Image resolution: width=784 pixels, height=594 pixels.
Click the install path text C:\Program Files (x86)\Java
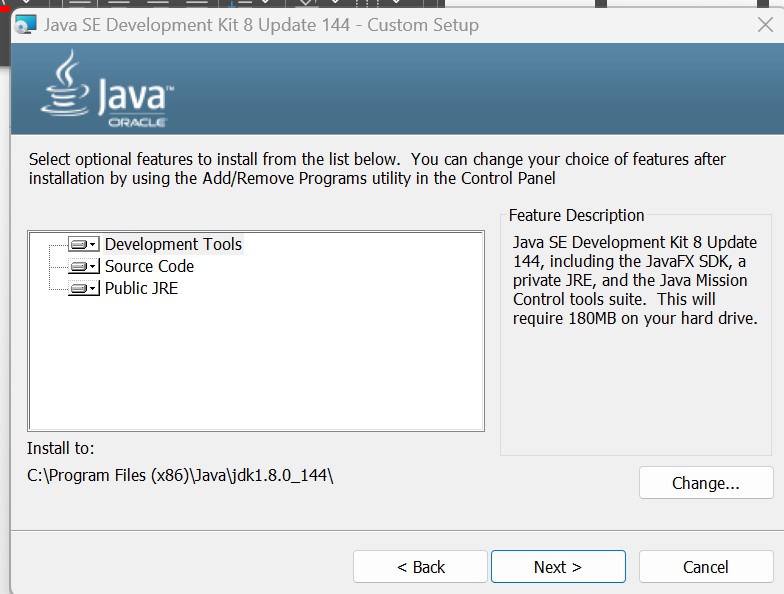point(180,476)
